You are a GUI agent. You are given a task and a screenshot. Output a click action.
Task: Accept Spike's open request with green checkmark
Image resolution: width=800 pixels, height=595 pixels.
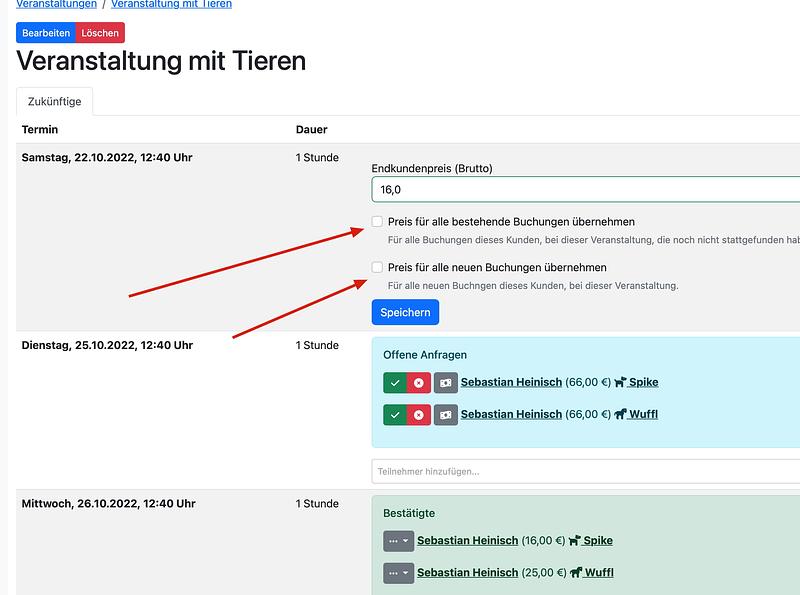tap(395, 382)
